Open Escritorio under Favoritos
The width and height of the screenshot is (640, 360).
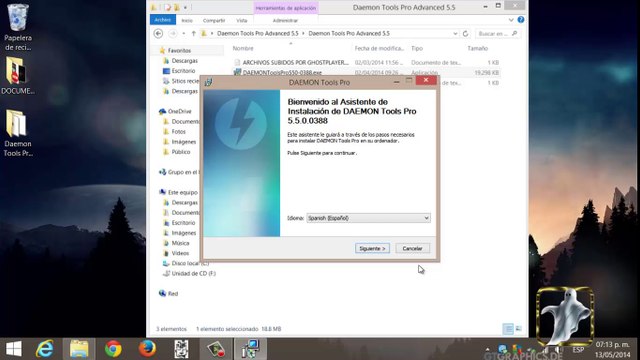pyautogui.click(x=183, y=71)
